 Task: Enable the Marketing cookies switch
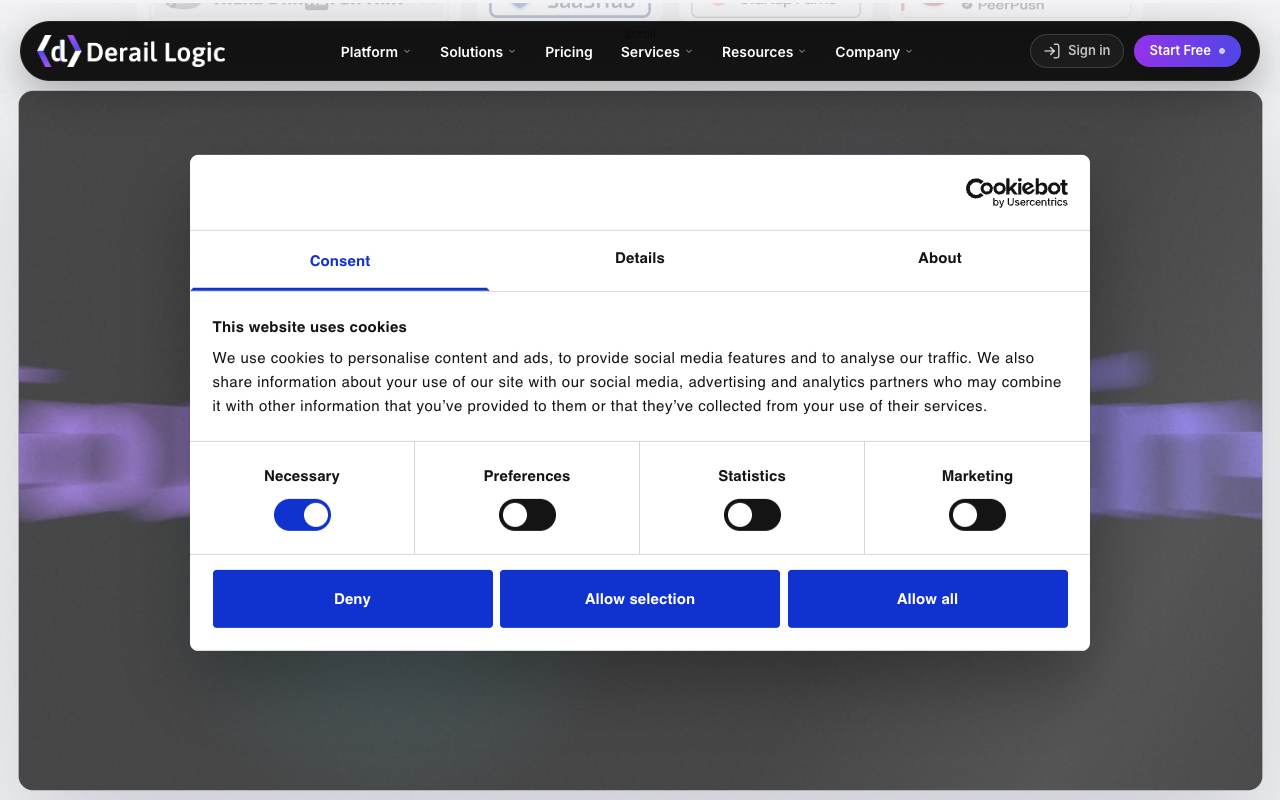[977, 515]
